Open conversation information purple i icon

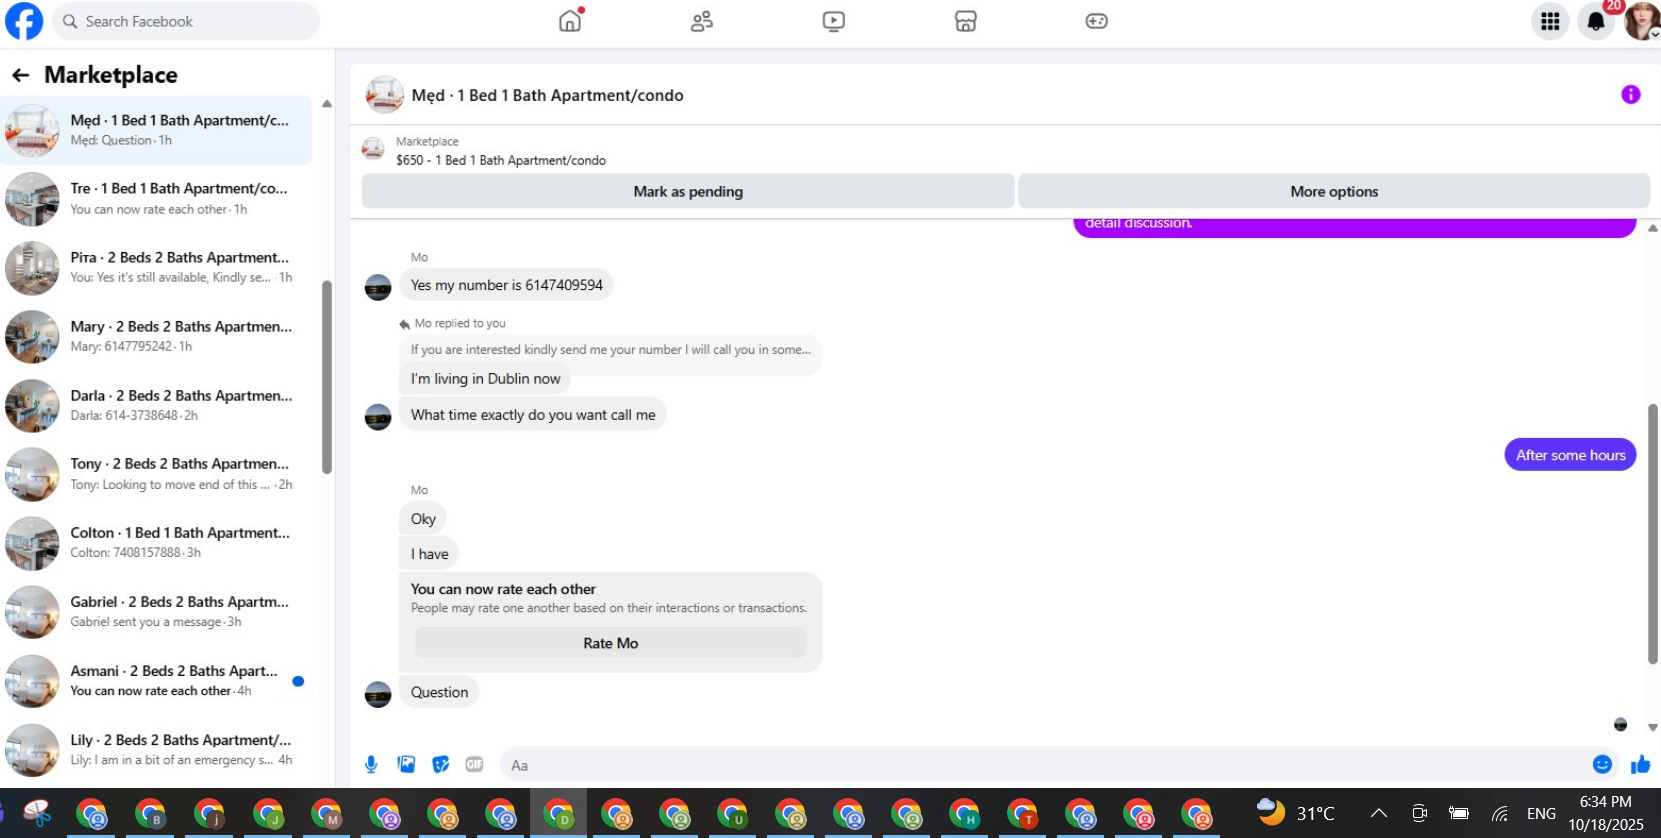click(x=1630, y=95)
